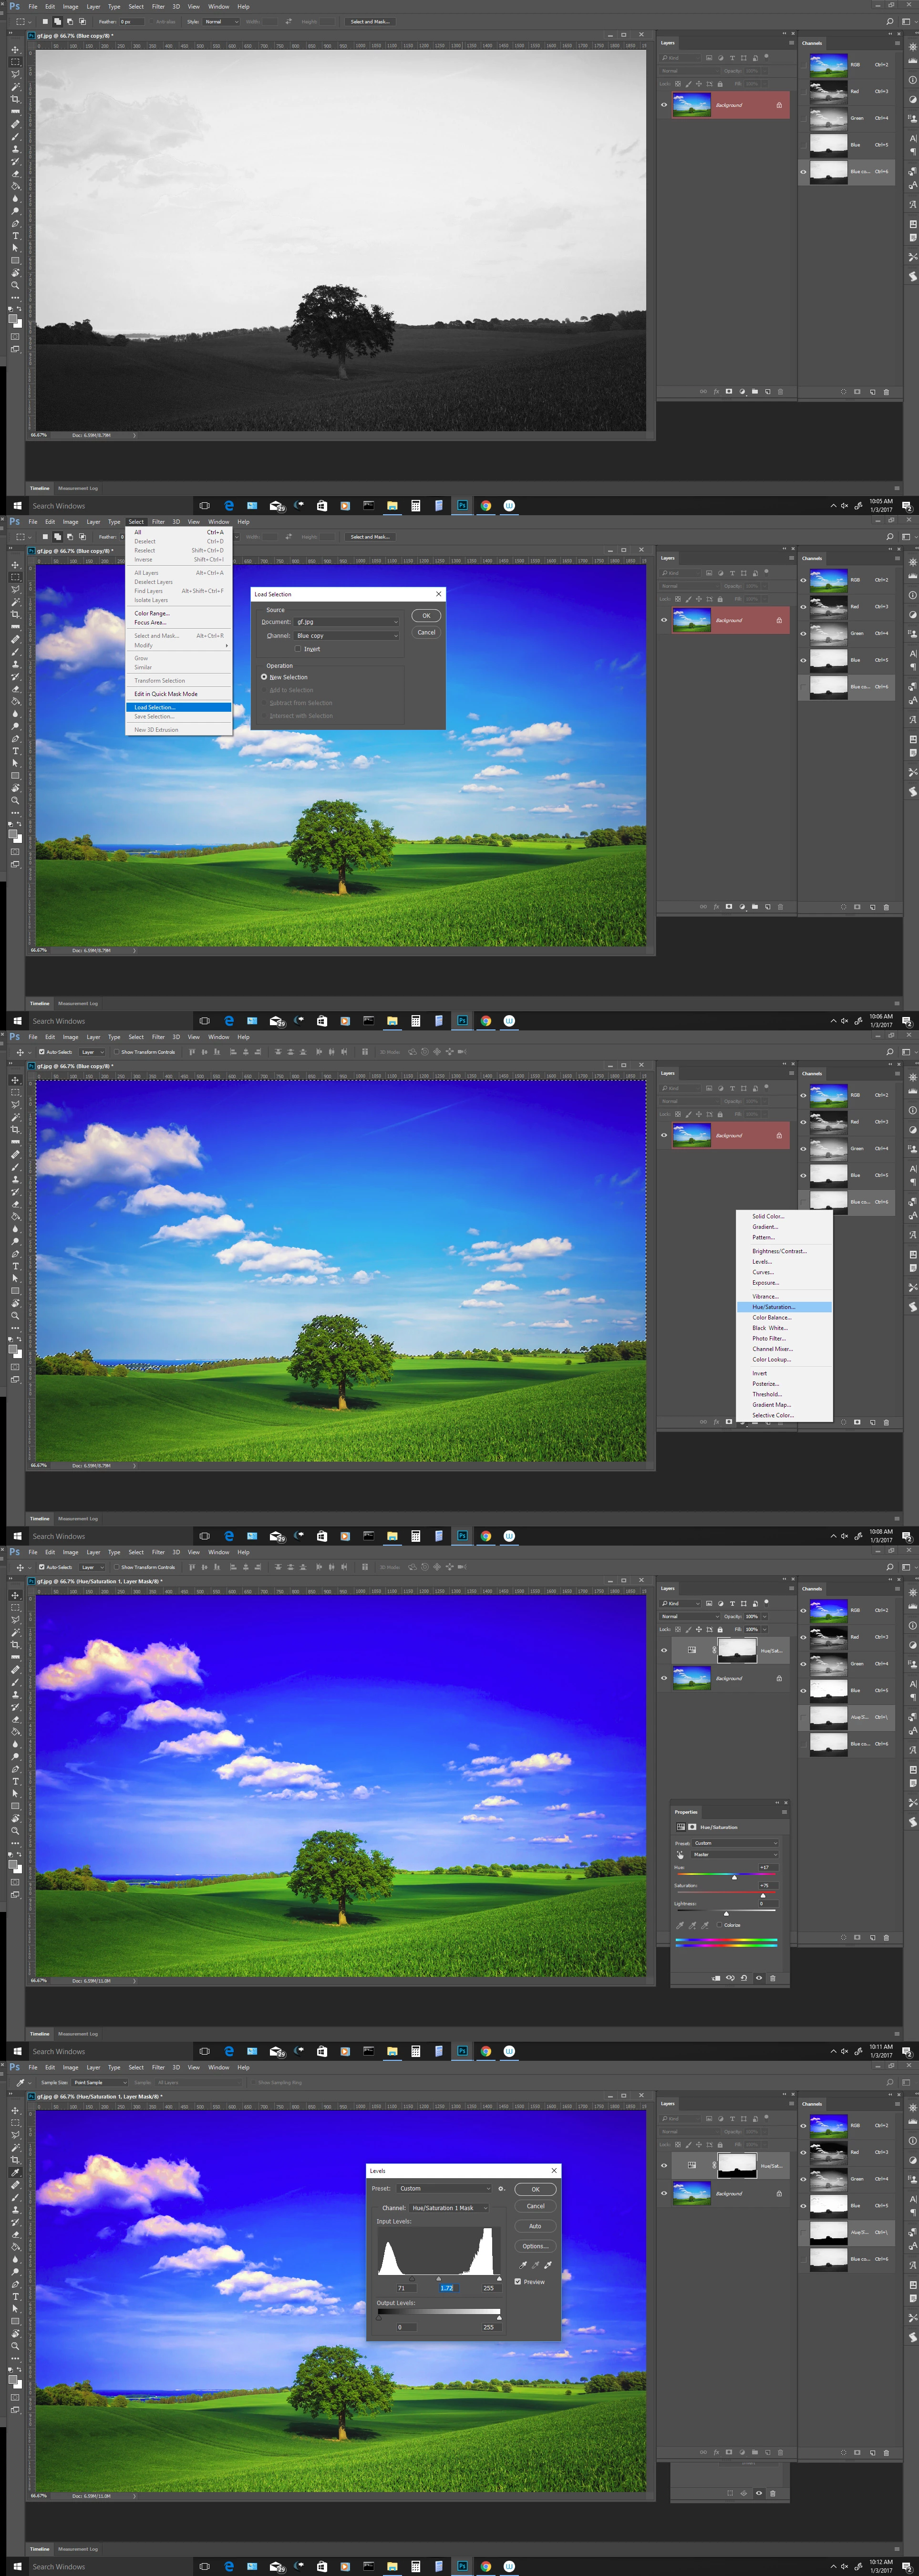The width and height of the screenshot is (919, 2576).
Task: Click Load Selection in the Select menu
Action: [155, 707]
